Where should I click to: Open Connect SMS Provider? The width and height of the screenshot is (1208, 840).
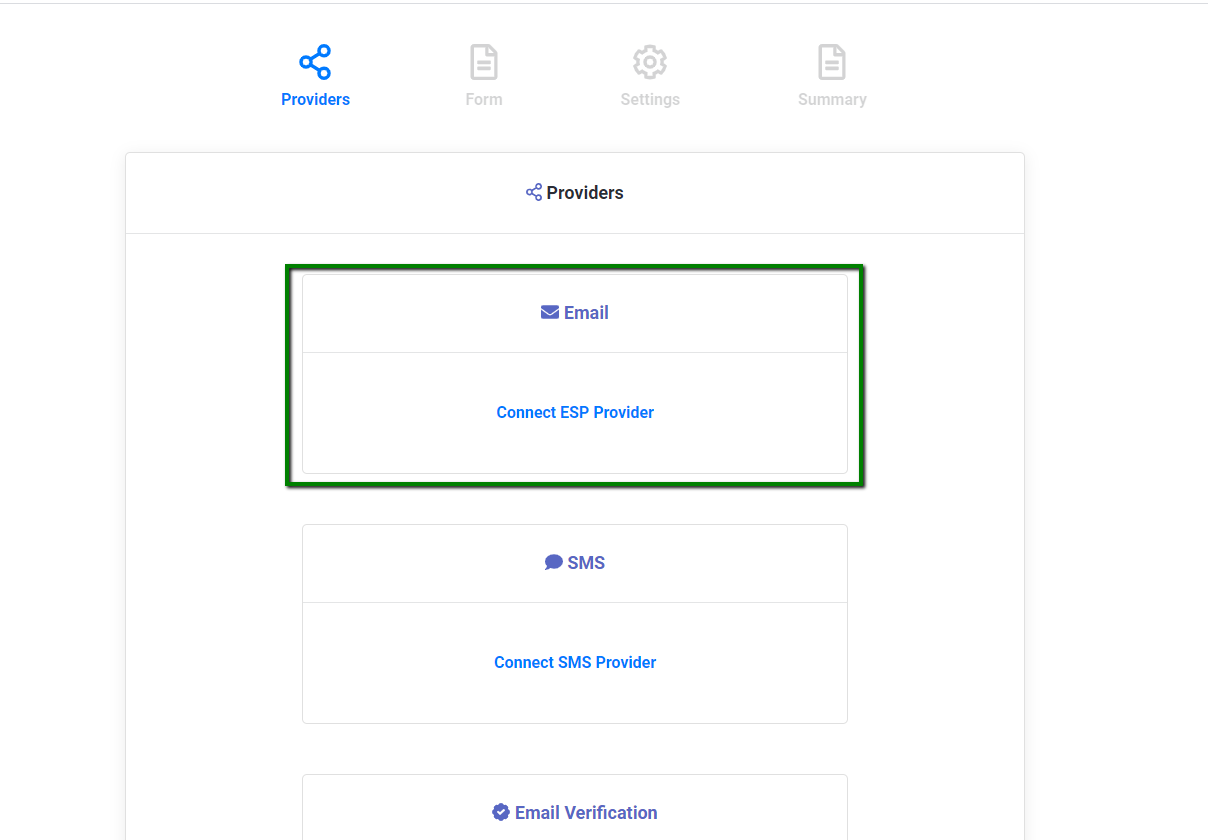pyautogui.click(x=575, y=662)
